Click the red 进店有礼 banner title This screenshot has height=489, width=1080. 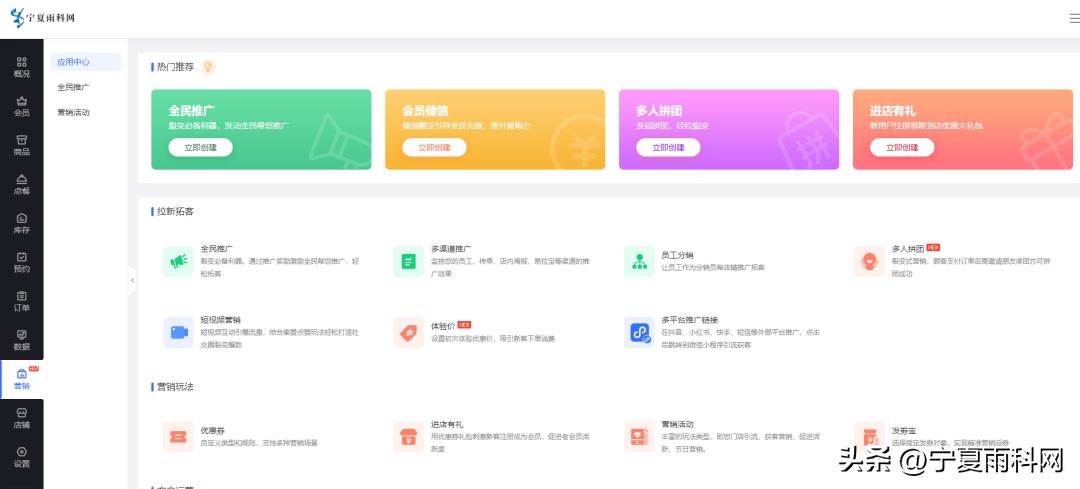click(893, 110)
